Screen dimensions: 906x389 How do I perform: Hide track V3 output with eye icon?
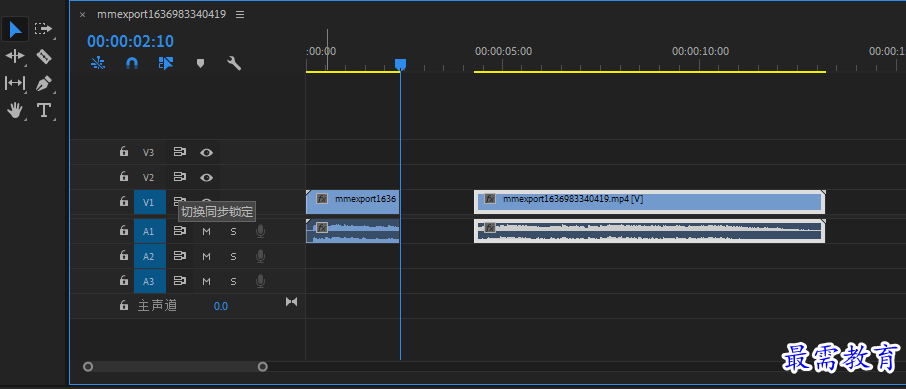pyautogui.click(x=206, y=153)
